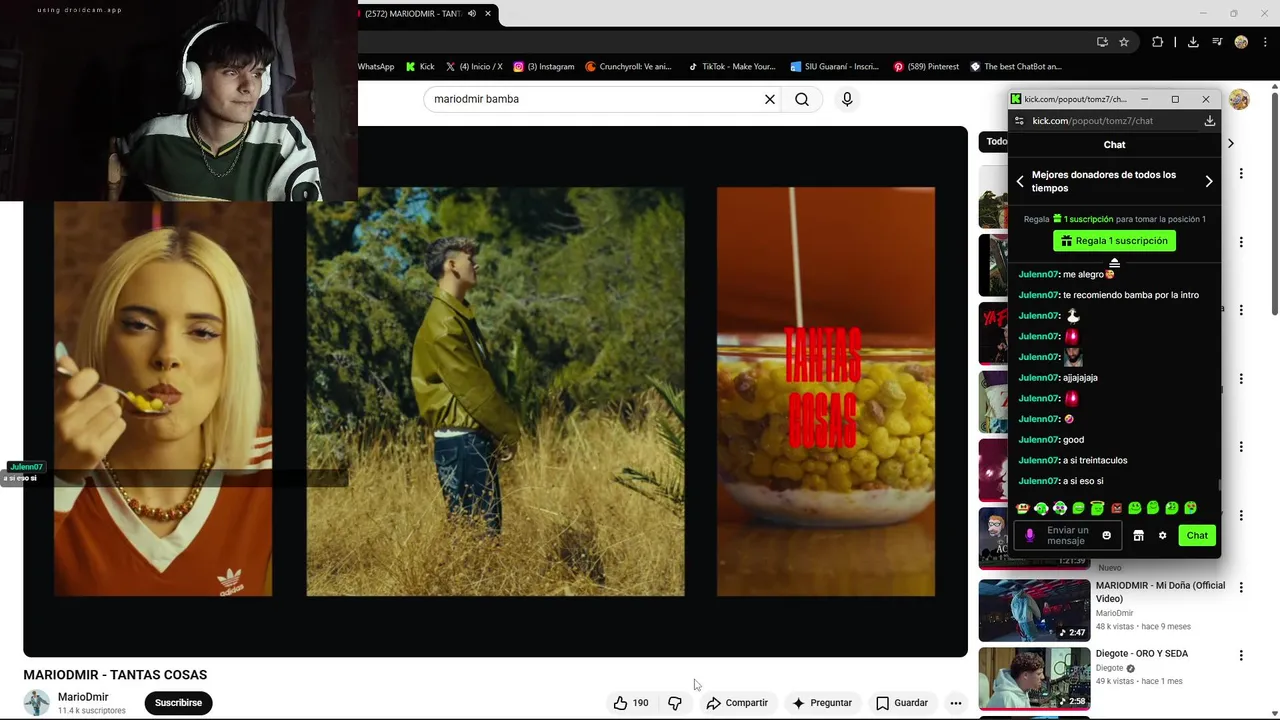Open the (3) Instagram bookmark
This screenshot has width=1280, height=720.
(544, 67)
